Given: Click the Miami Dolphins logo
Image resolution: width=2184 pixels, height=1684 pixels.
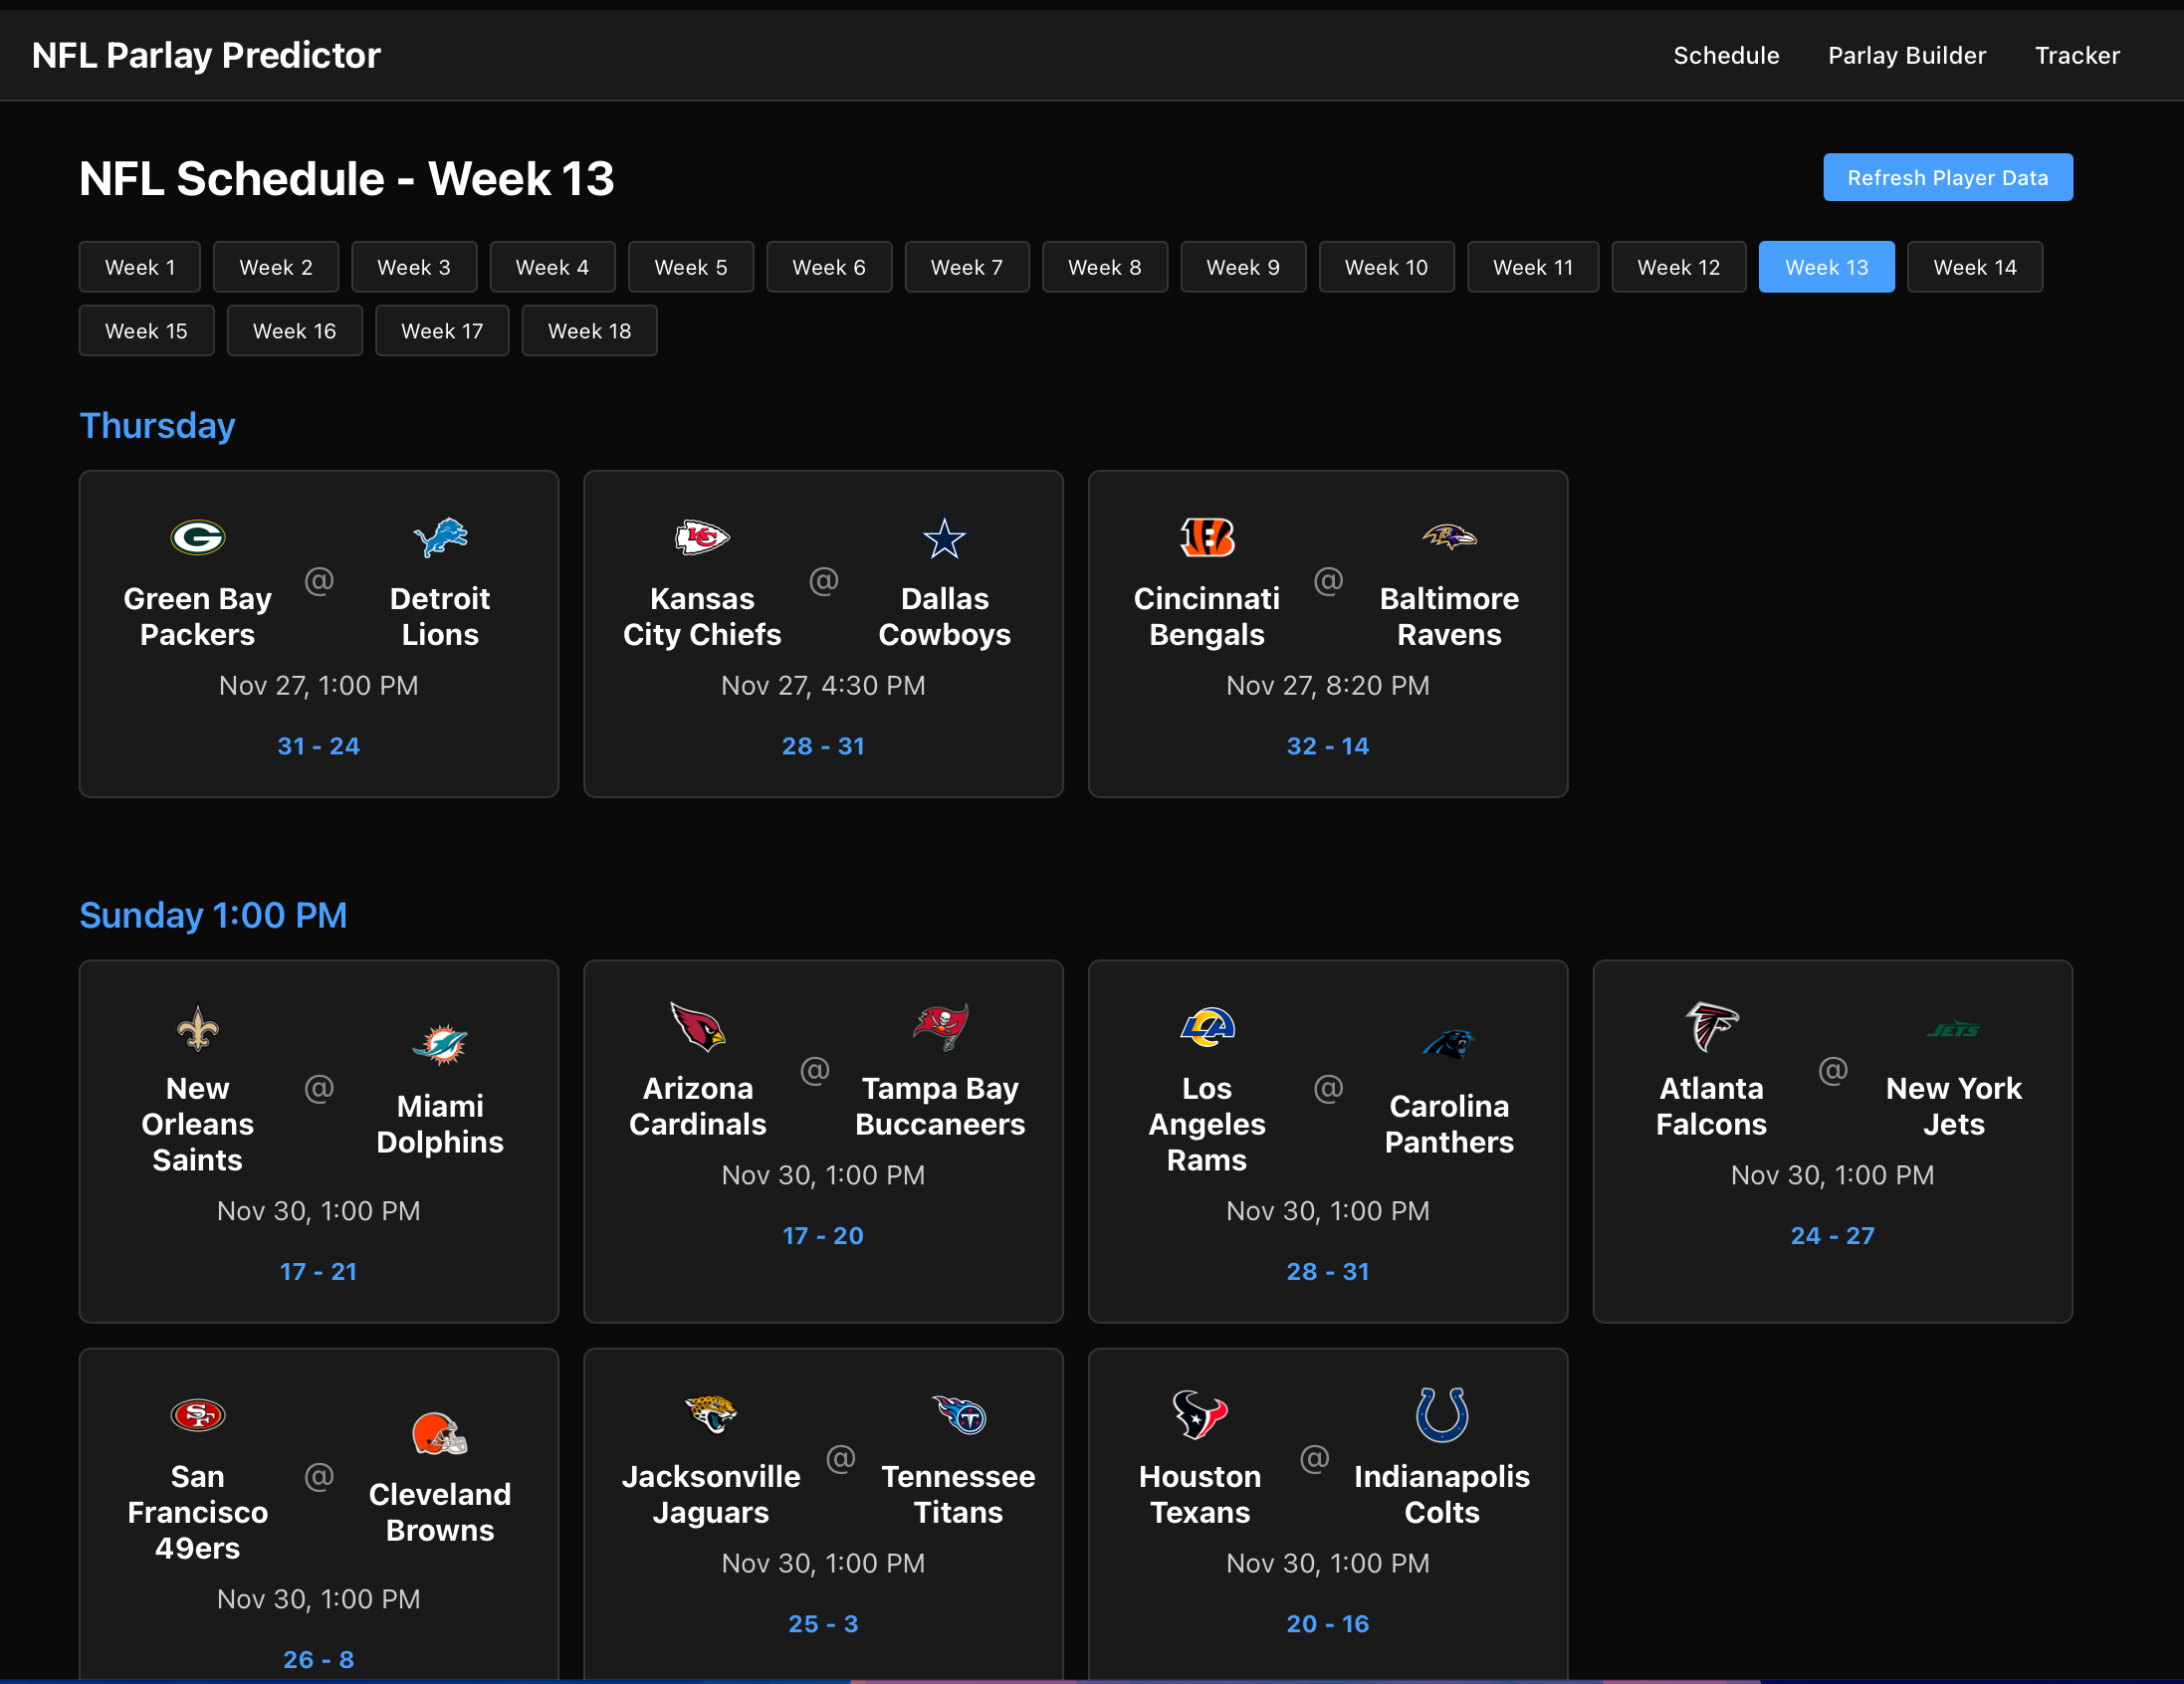Looking at the screenshot, I should [440, 1045].
